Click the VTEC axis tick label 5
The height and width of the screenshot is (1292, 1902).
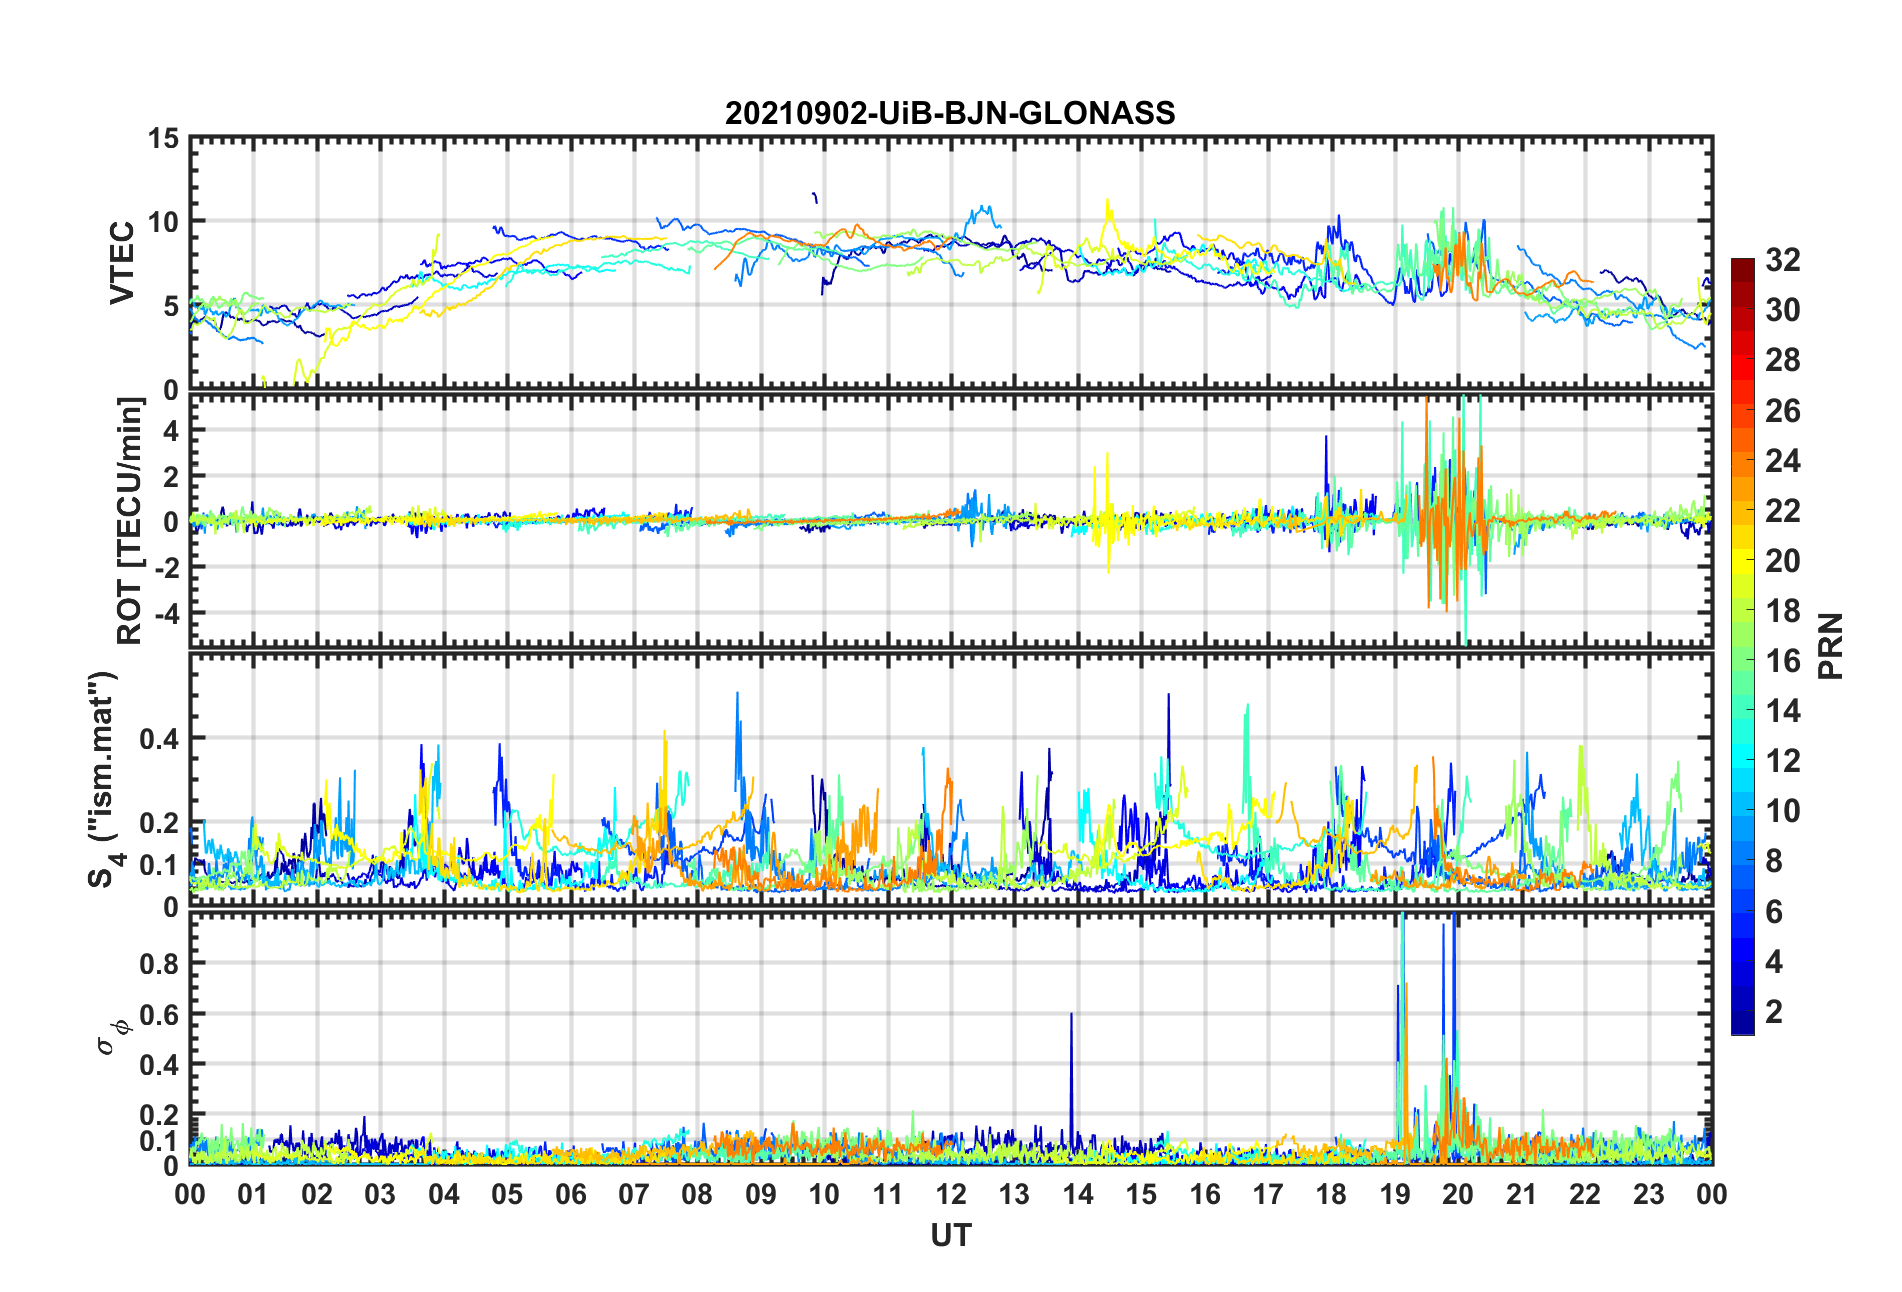point(172,306)
